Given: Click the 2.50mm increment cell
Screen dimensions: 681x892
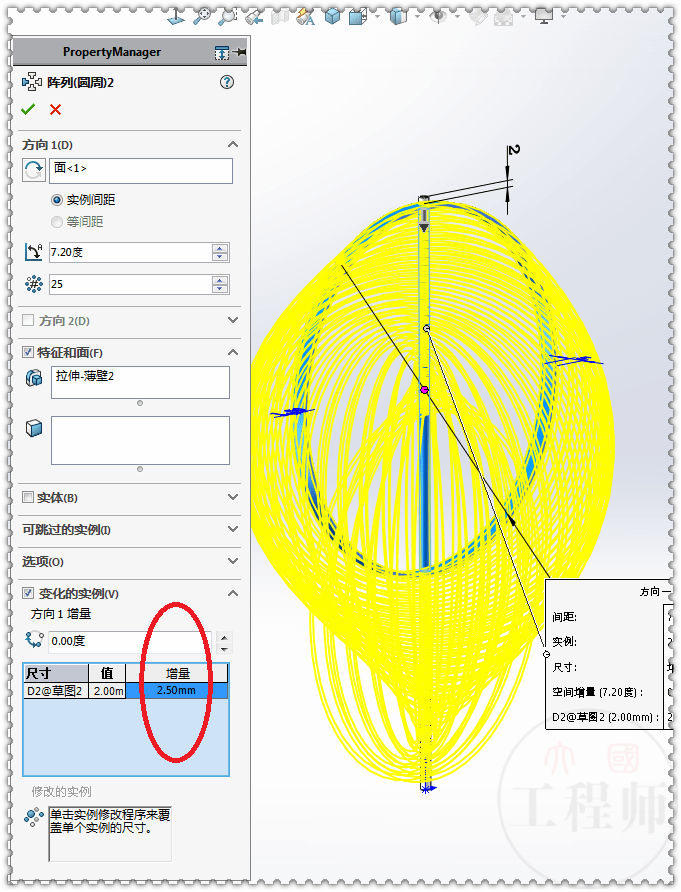Looking at the screenshot, I should [x=177, y=691].
